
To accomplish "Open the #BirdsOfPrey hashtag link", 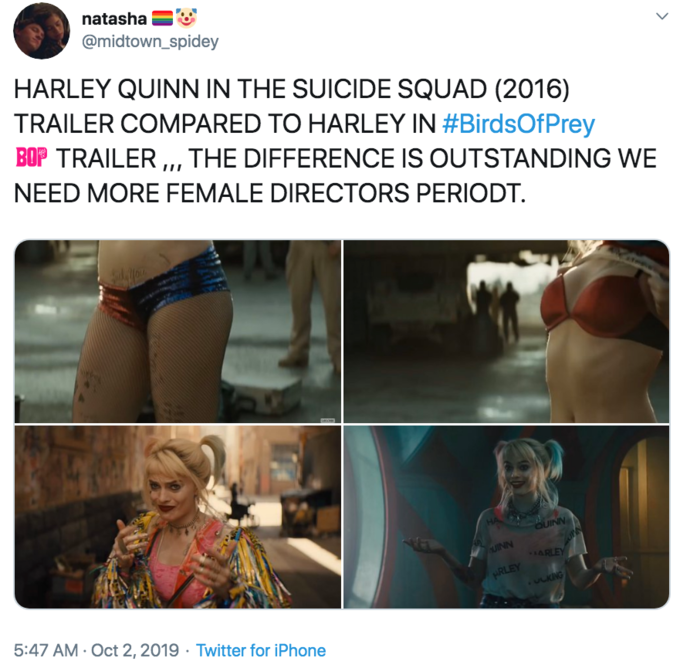I will point(518,124).
